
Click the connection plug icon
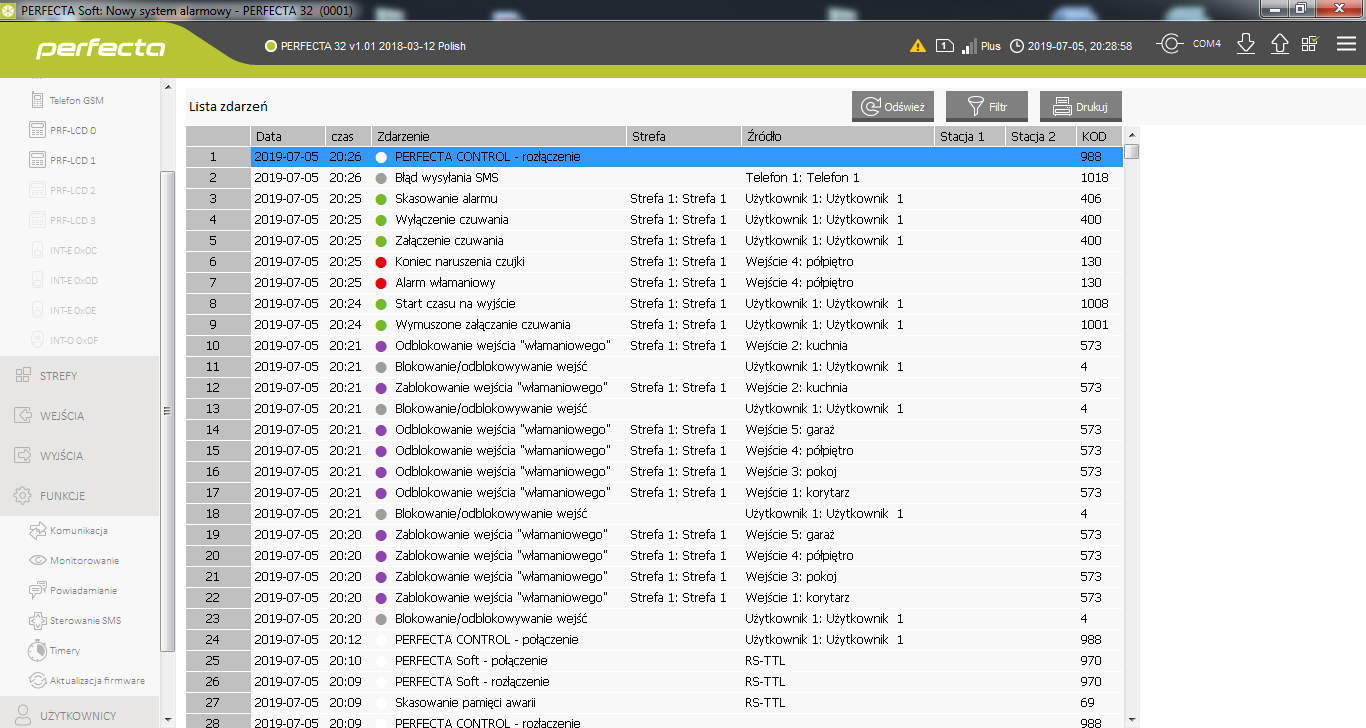click(1169, 45)
